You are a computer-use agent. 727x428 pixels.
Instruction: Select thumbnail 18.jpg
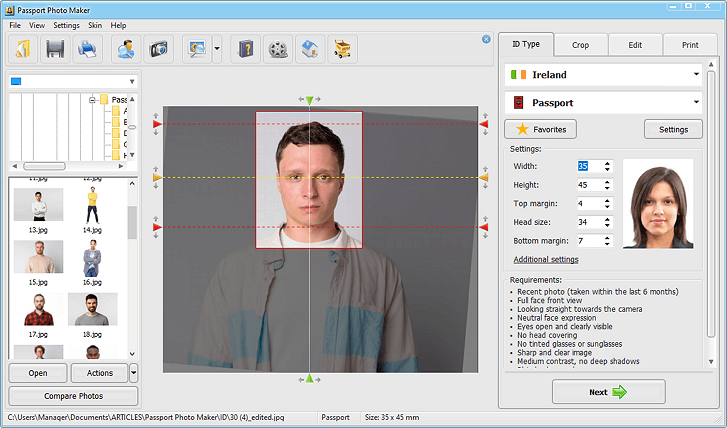(92, 314)
